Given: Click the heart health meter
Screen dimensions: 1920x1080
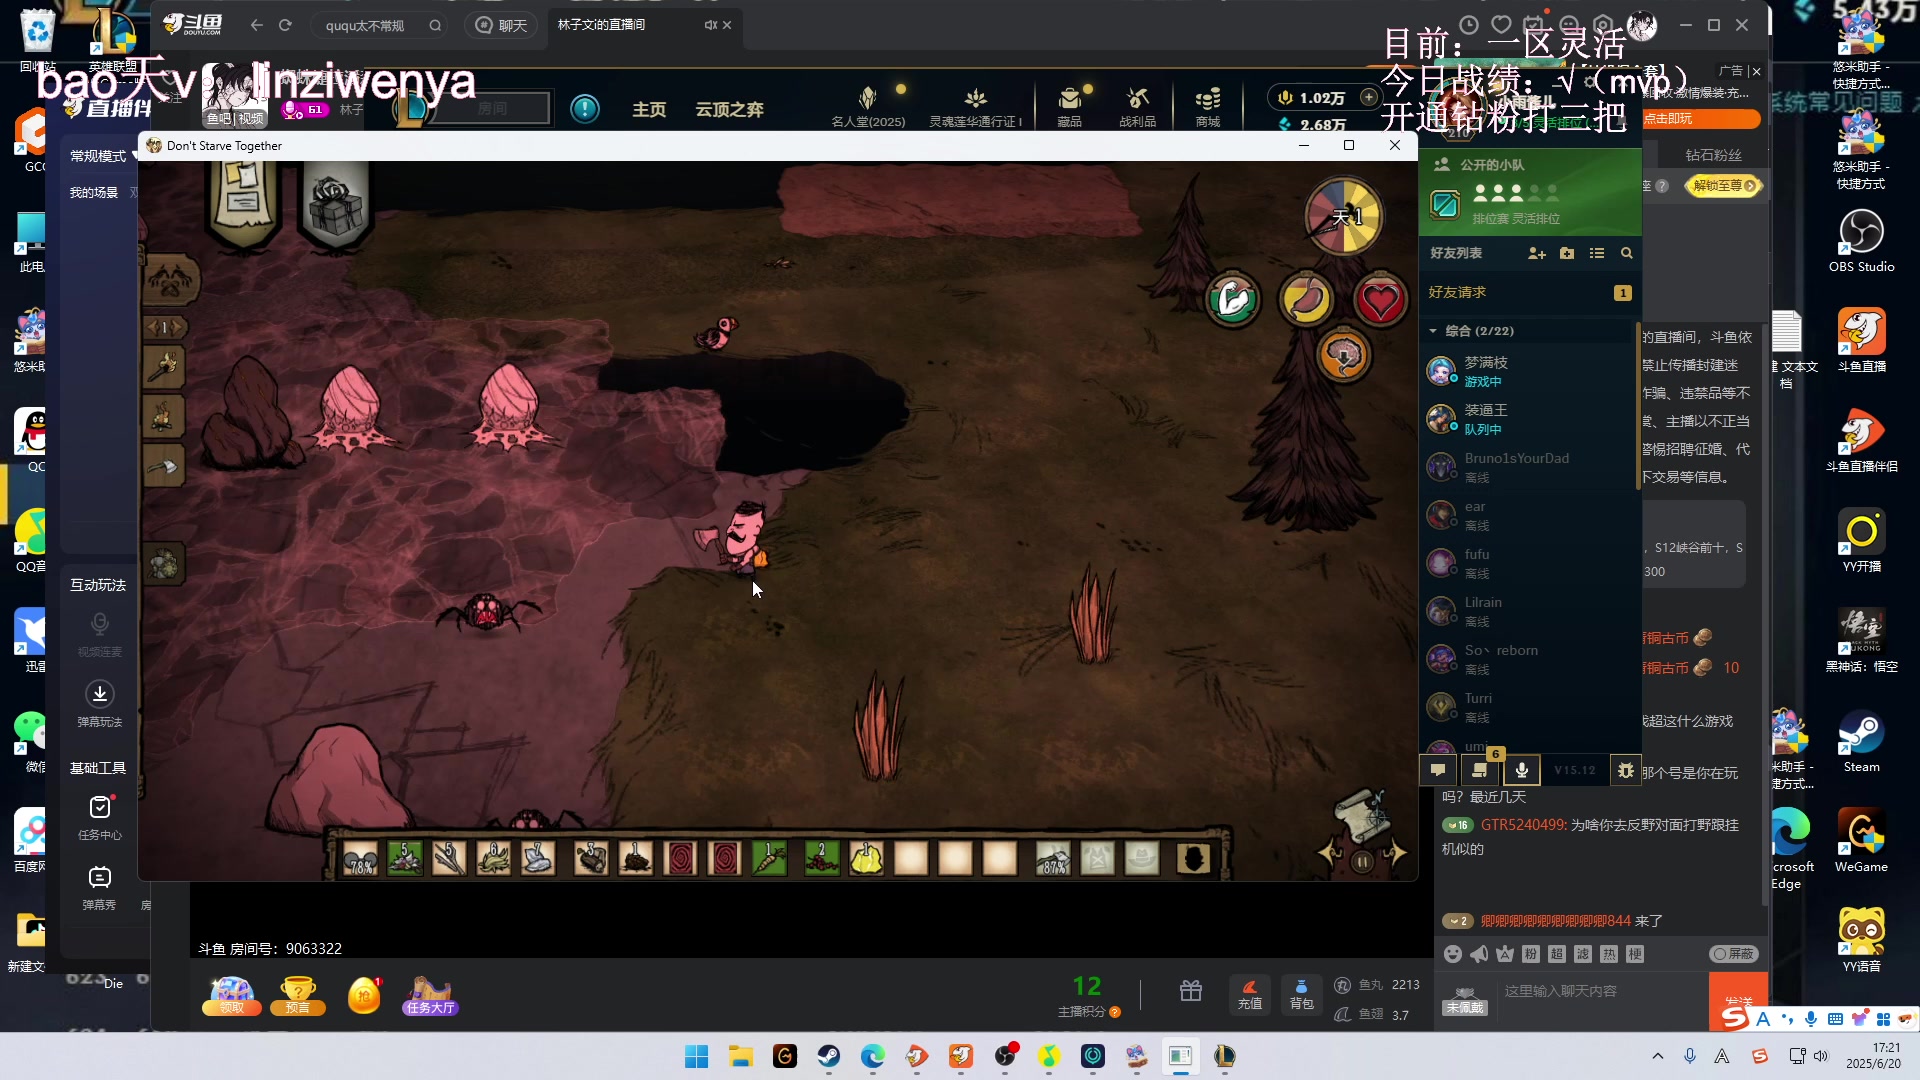Looking at the screenshot, I should coord(1380,300).
